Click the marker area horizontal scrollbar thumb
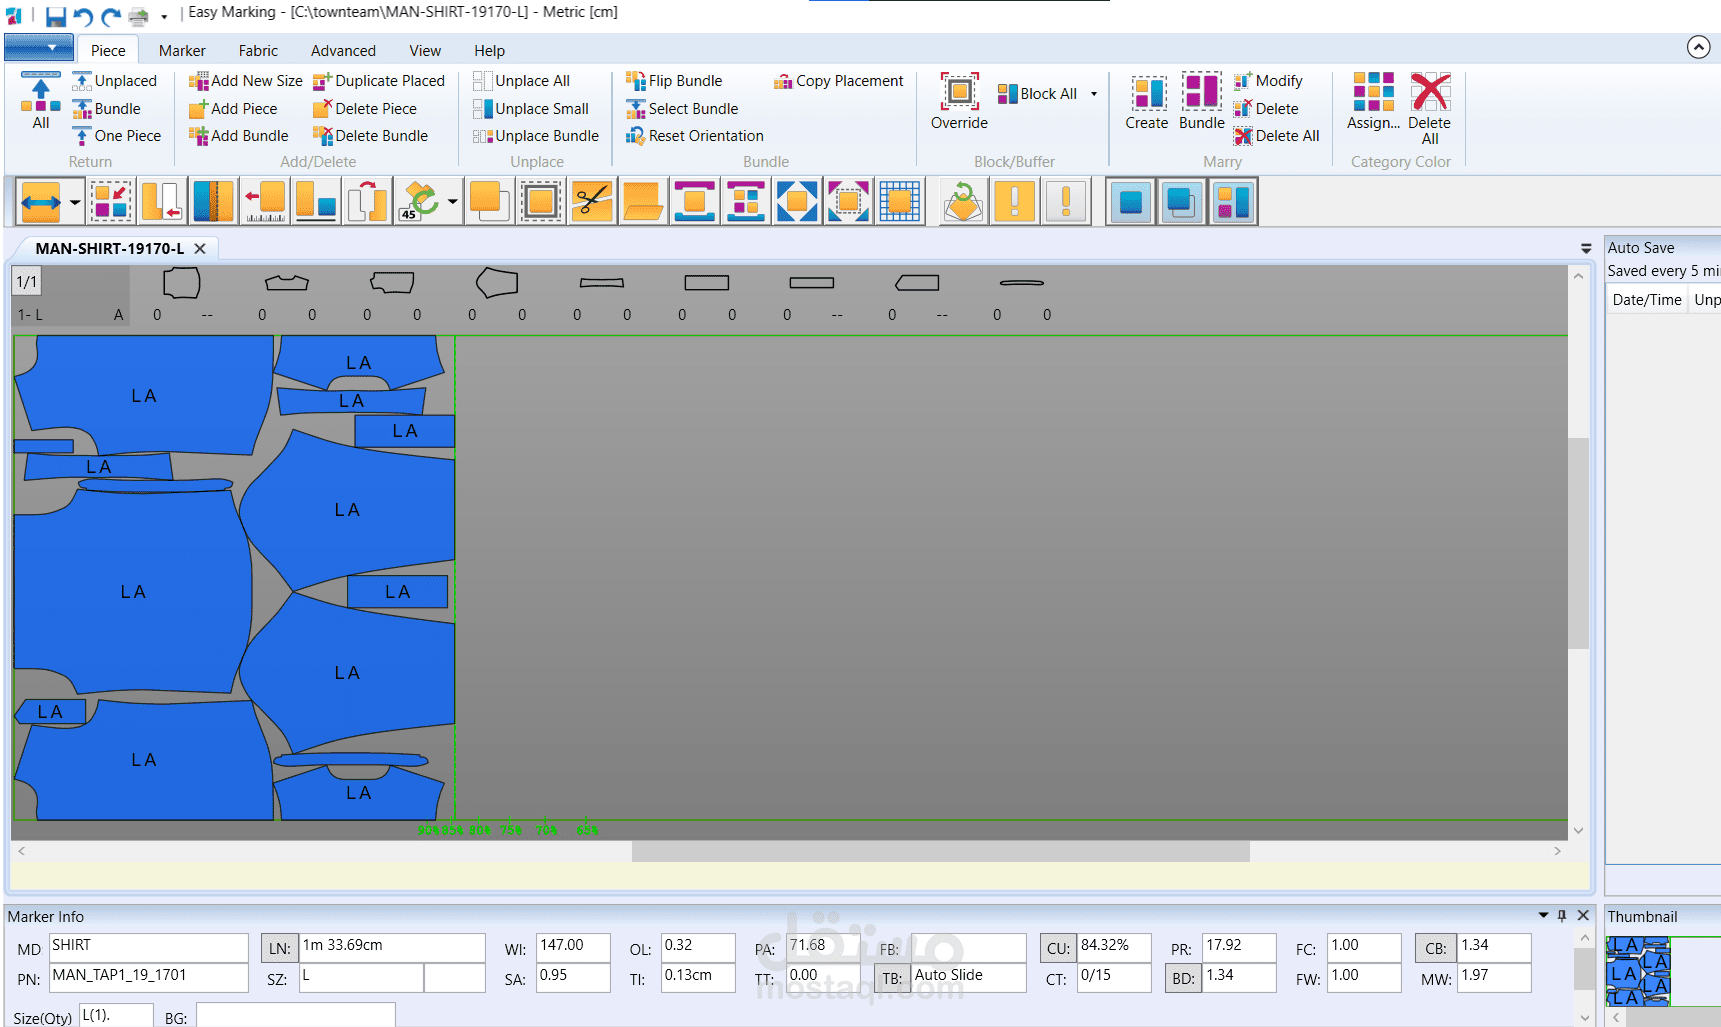Image resolution: width=1721 pixels, height=1027 pixels. point(940,851)
